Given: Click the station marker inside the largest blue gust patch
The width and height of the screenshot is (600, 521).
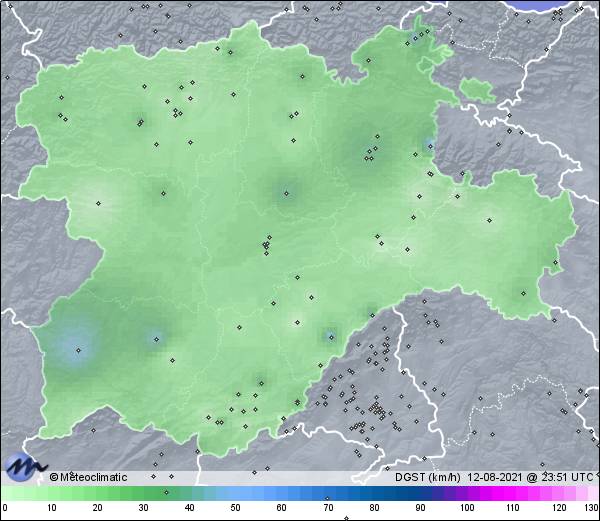Looking at the screenshot, I should [x=78, y=350].
